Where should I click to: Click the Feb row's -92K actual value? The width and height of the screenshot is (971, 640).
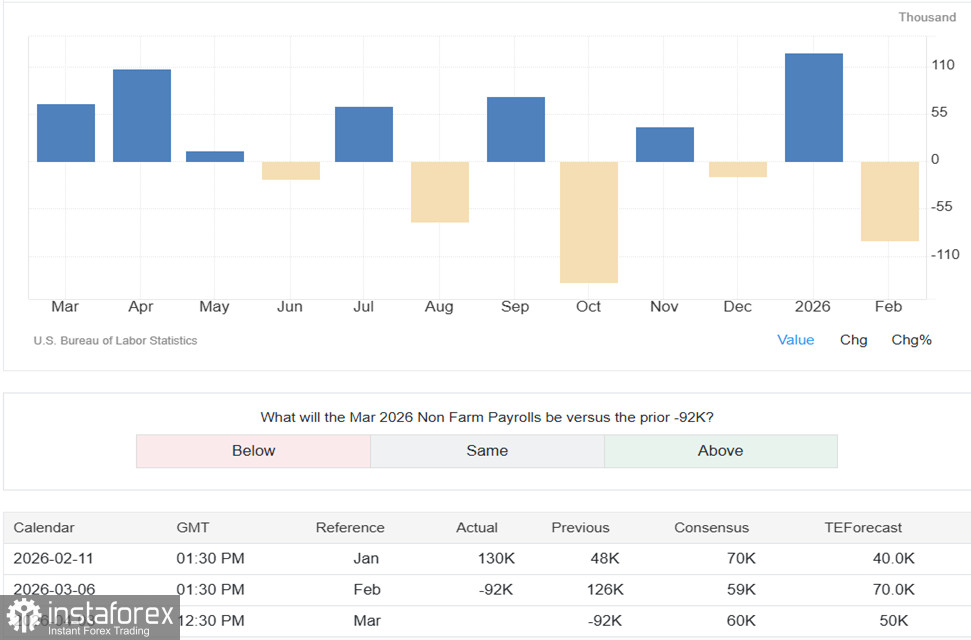(496, 590)
